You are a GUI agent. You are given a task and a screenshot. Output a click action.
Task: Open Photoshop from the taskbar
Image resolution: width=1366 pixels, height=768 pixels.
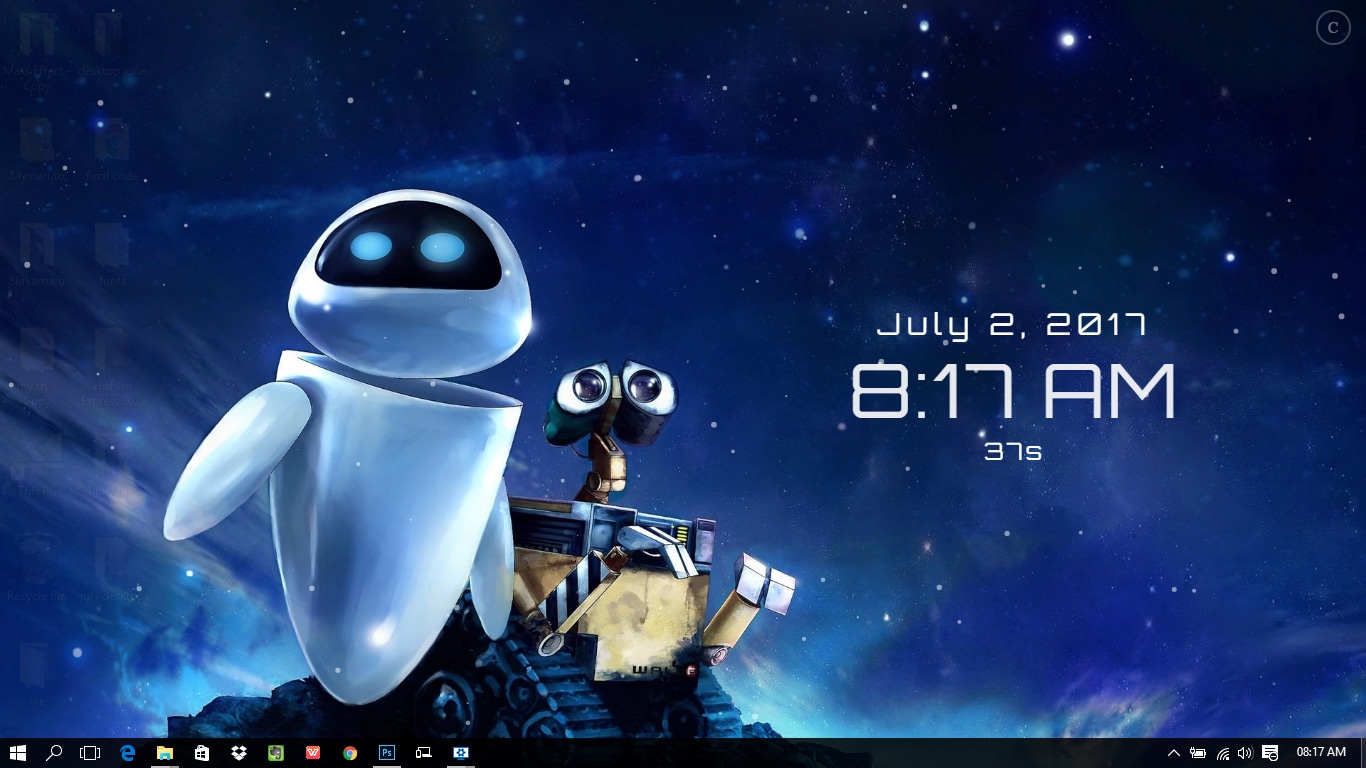pyautogui.click(x=386, y=753)
